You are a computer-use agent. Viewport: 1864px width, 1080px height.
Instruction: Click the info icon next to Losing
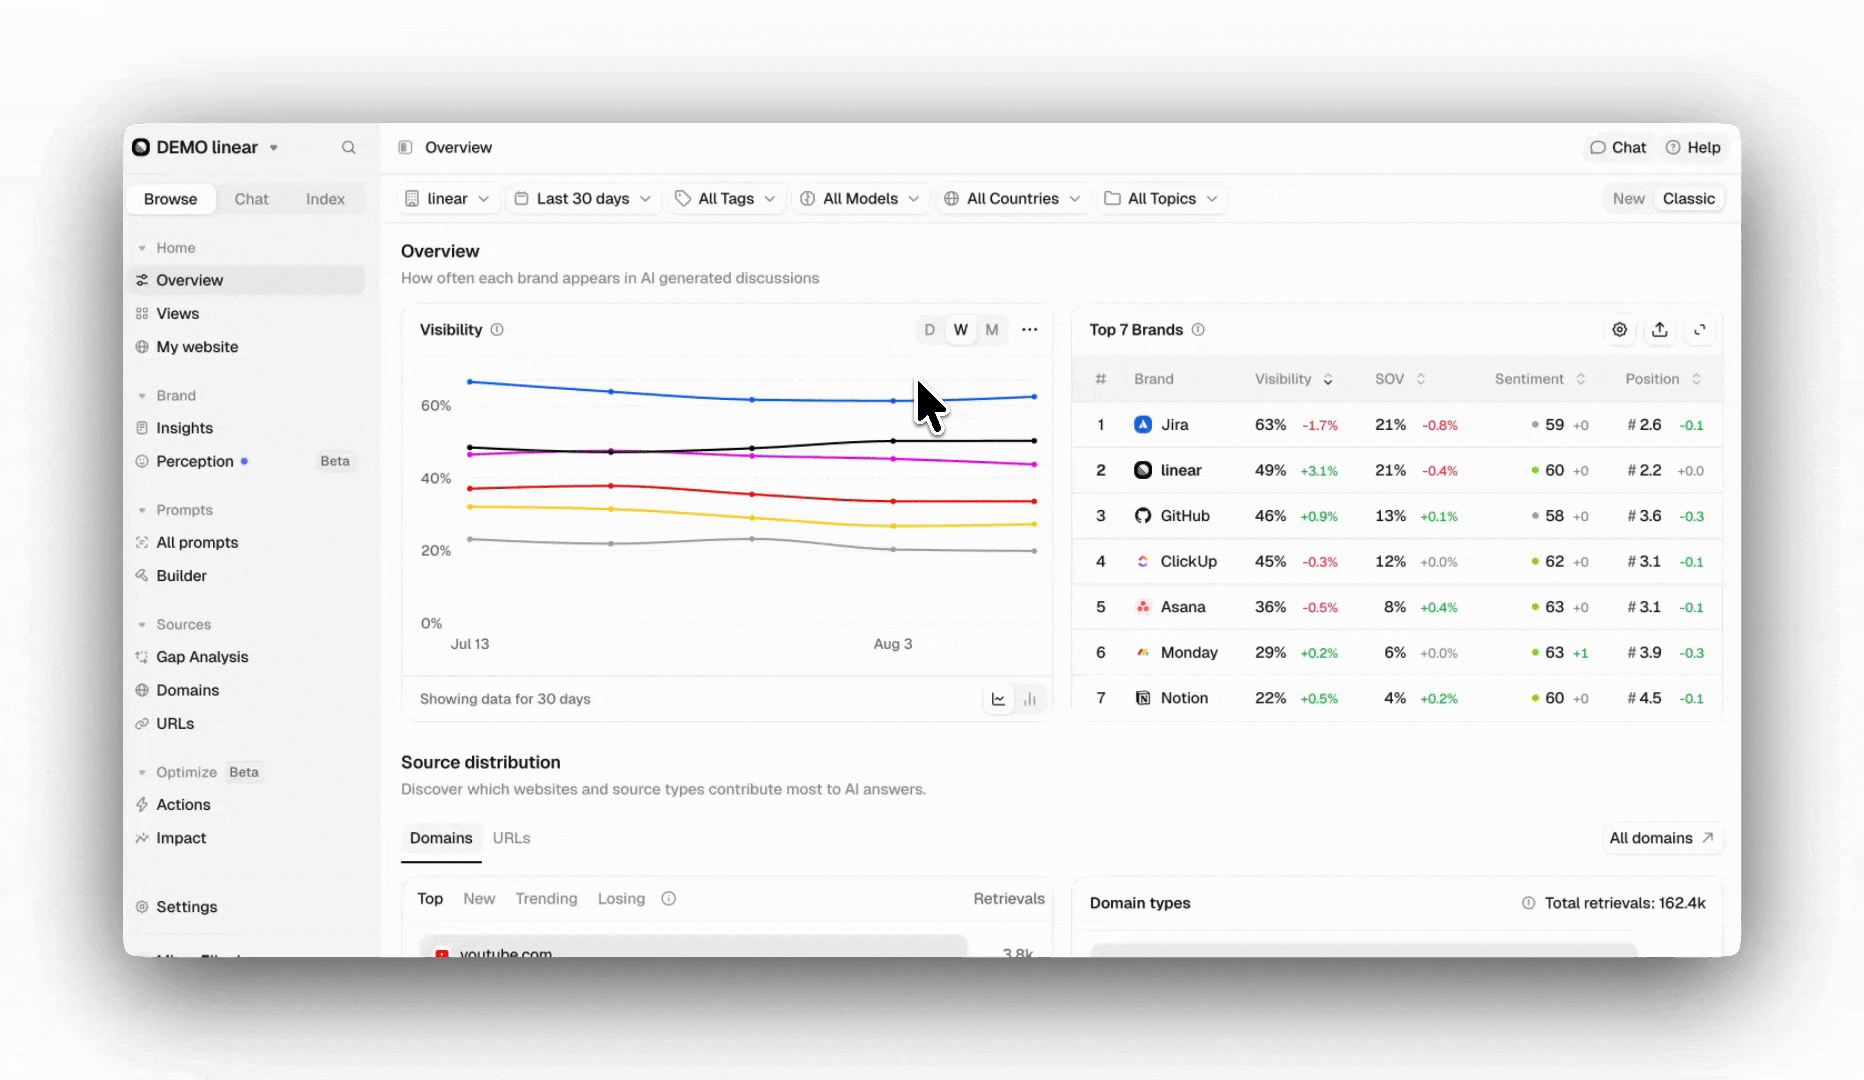(669, 899)
